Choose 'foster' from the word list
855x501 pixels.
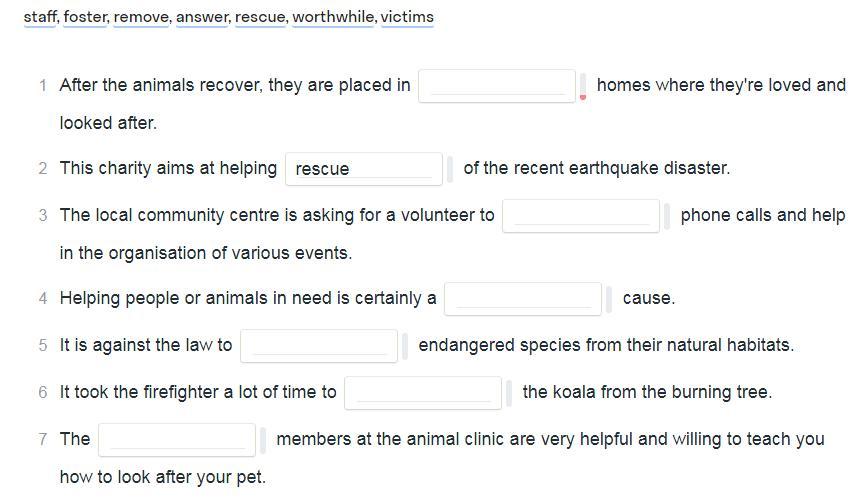coord(85,17)
